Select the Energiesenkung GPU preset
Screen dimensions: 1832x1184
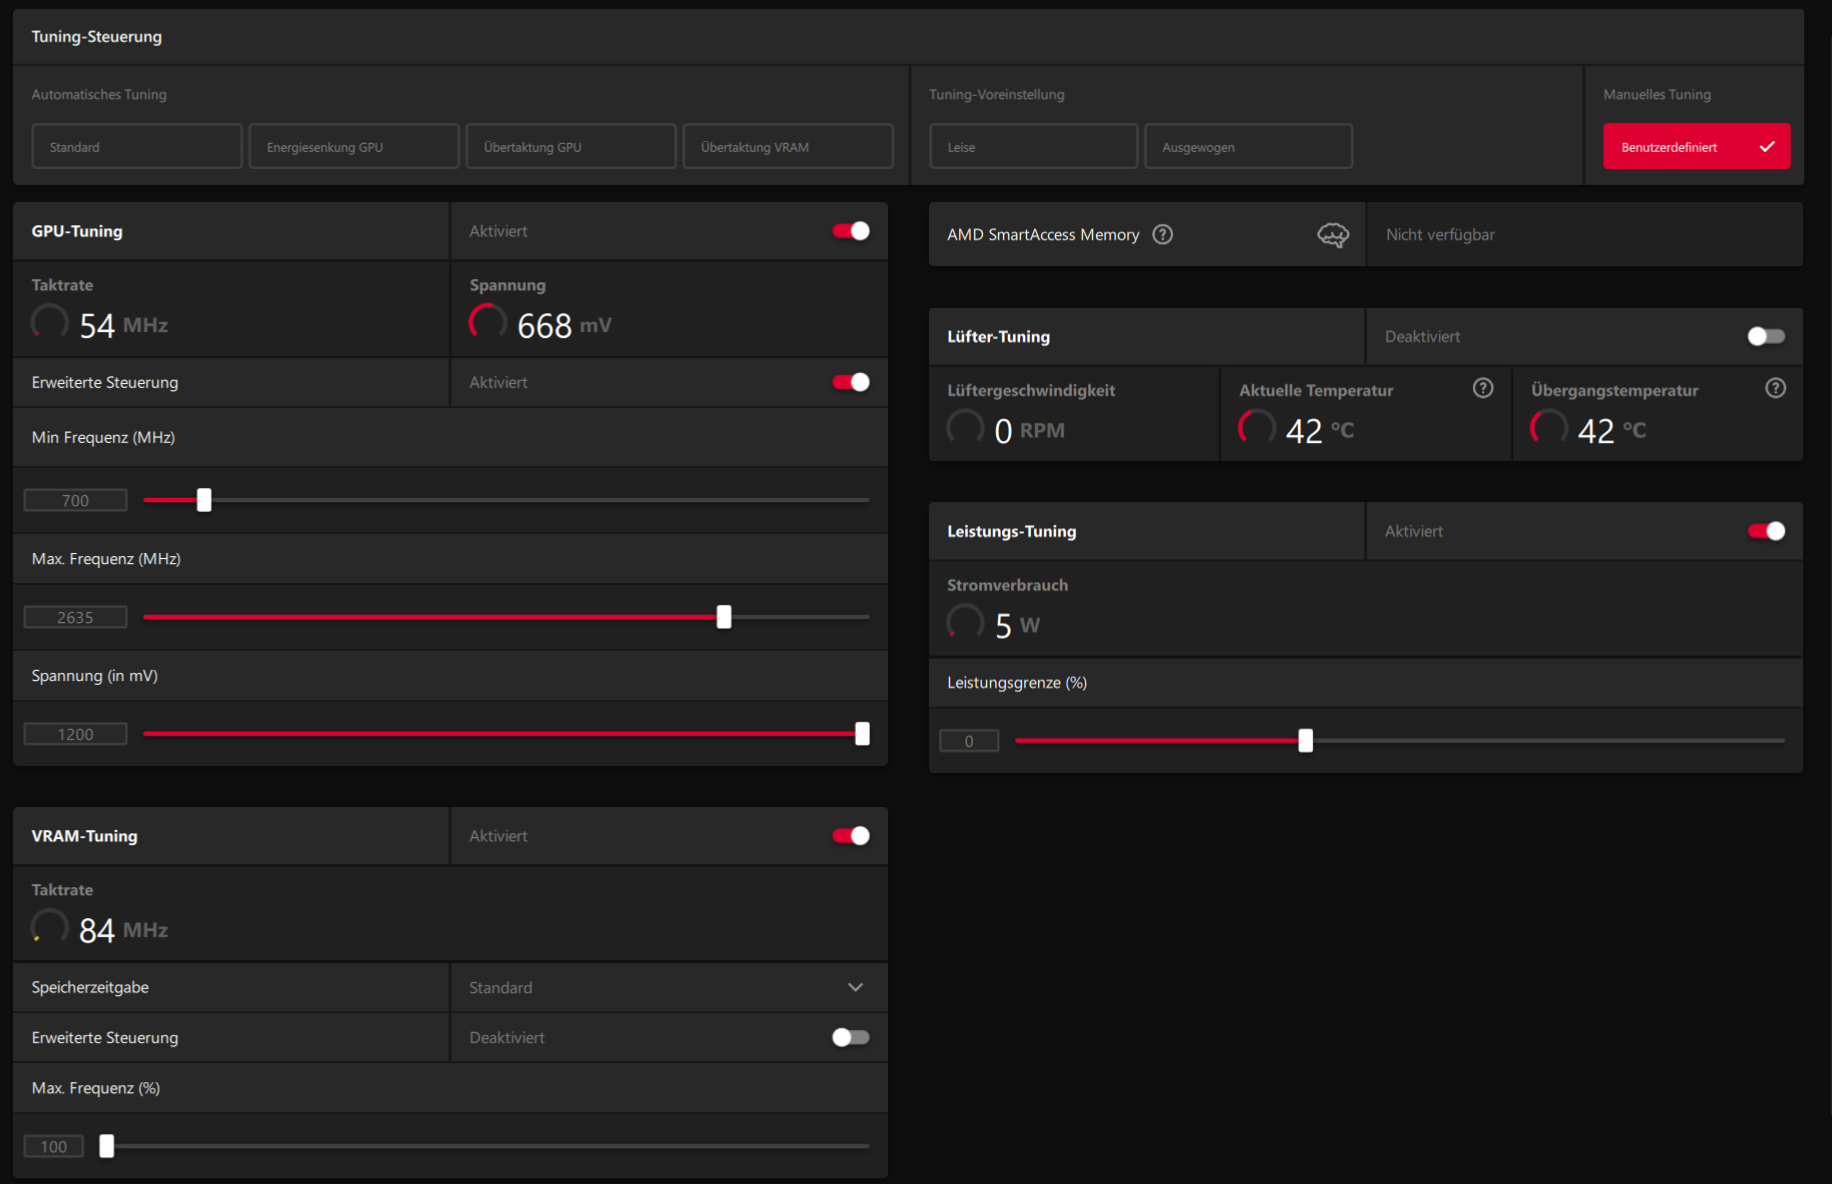(354, 146)
